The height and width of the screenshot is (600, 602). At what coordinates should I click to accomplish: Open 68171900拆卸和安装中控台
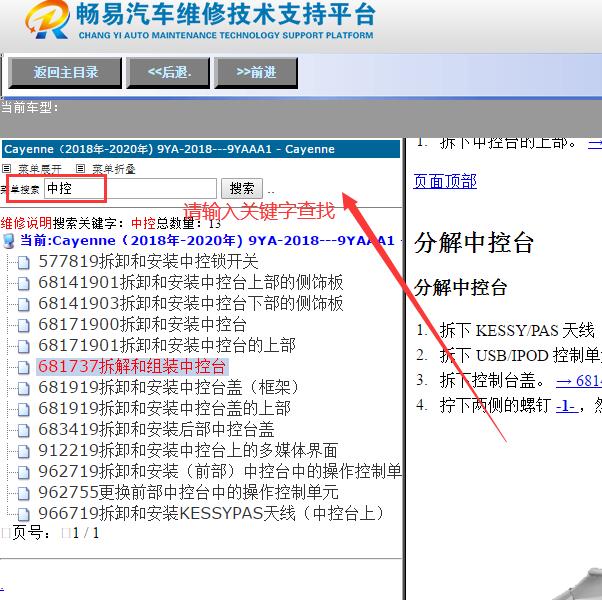(x=142, y=324)
